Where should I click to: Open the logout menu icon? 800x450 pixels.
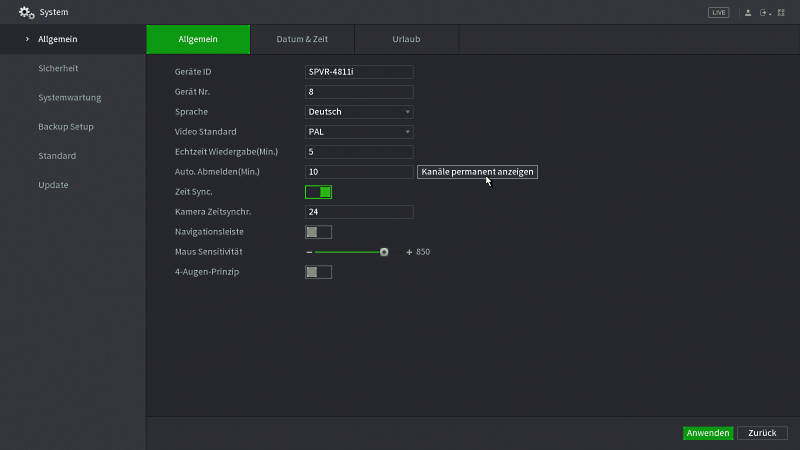[765, 12]
